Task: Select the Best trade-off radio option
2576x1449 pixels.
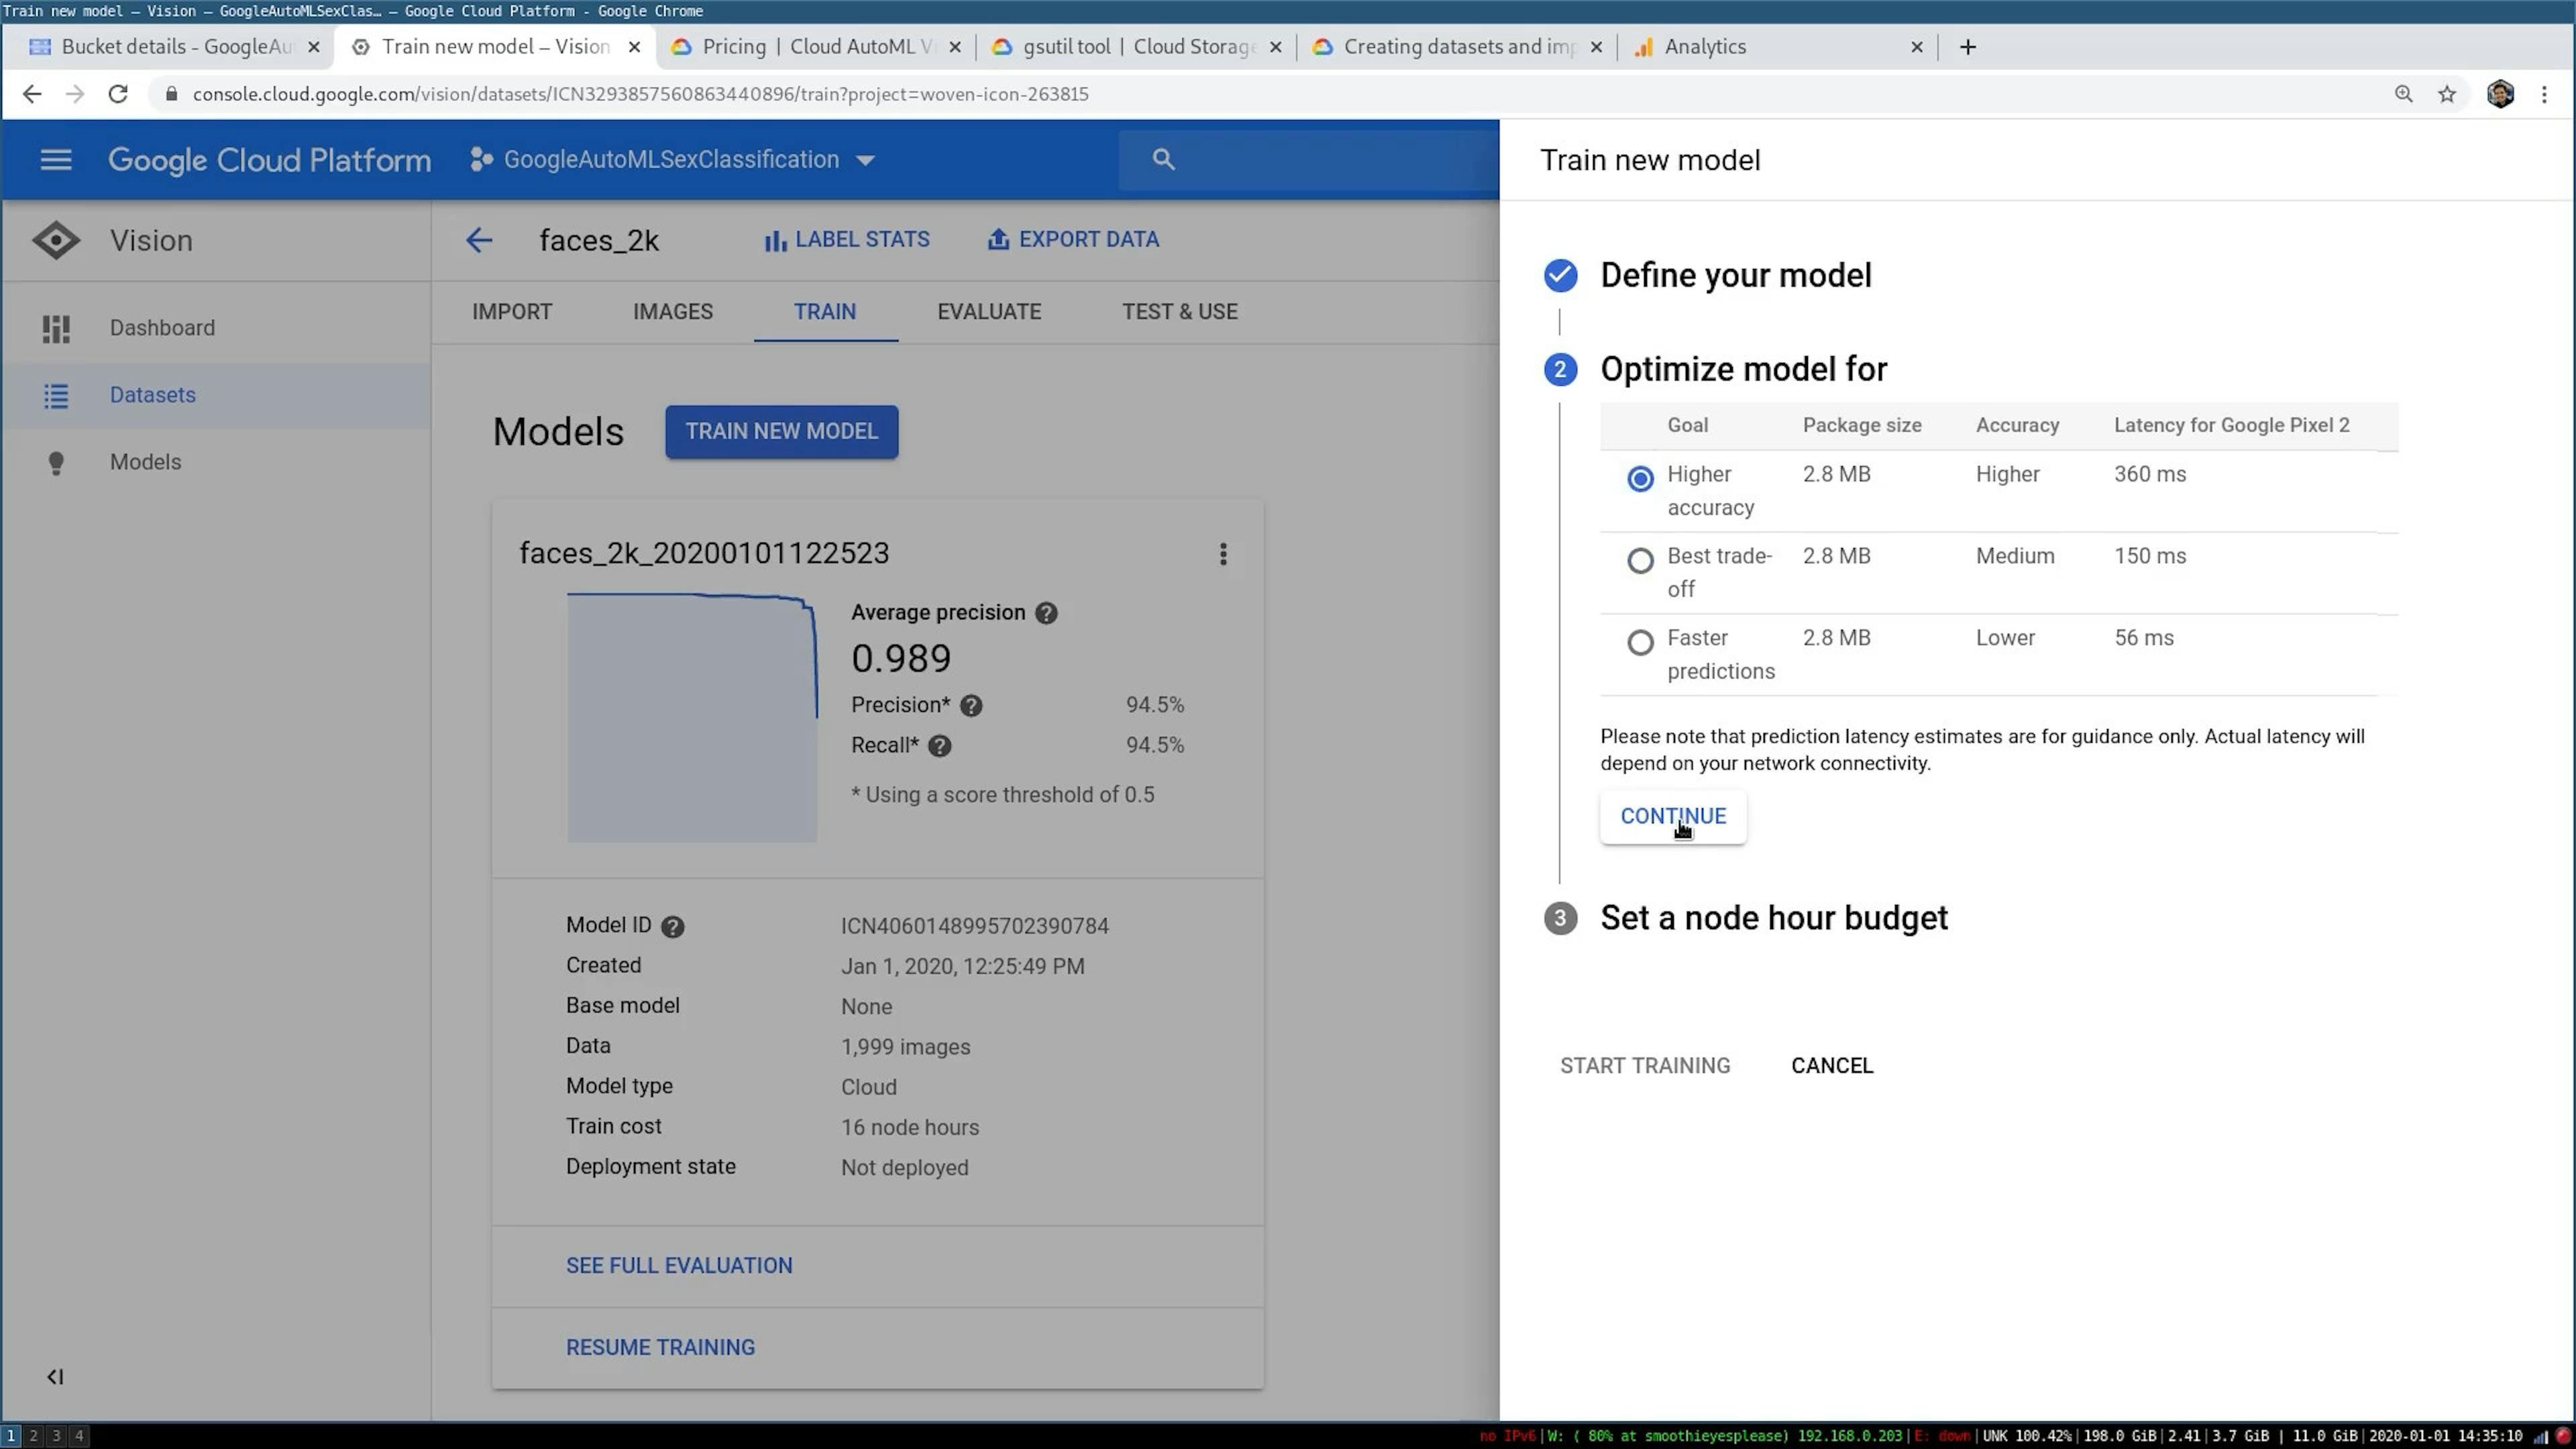Action: [1640, 561]
